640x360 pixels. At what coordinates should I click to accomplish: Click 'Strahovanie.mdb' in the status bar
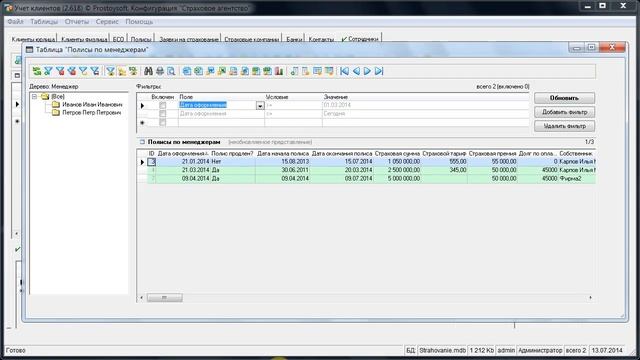(x=442, y=350)
